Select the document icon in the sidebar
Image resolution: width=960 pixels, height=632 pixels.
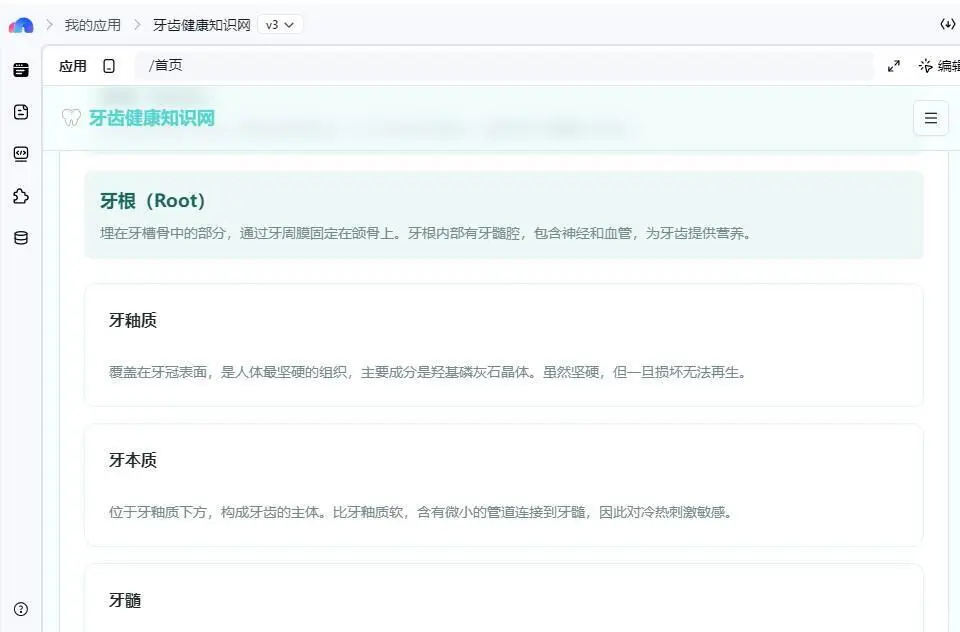point(20,112)
